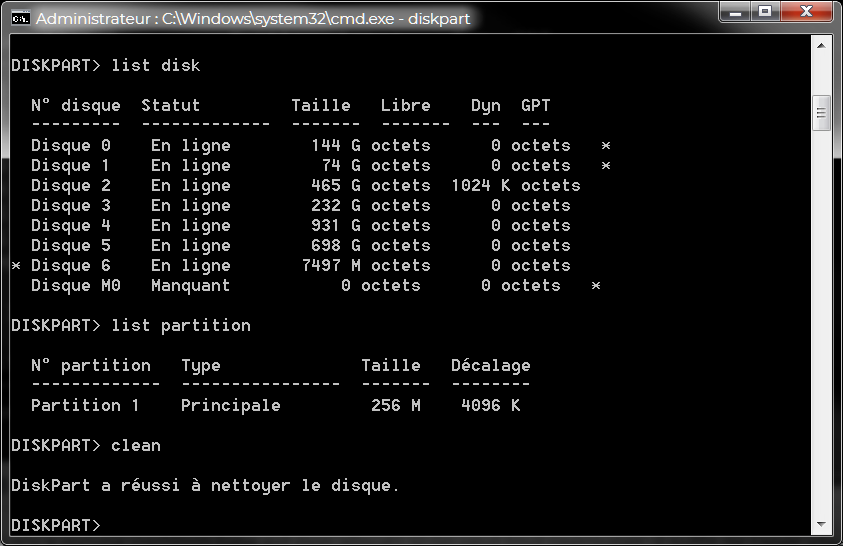The height and width of the screenshot is (546, 843).
Task: Click the asterisk marking the selected Disque 6
Action: click(16, 266)
